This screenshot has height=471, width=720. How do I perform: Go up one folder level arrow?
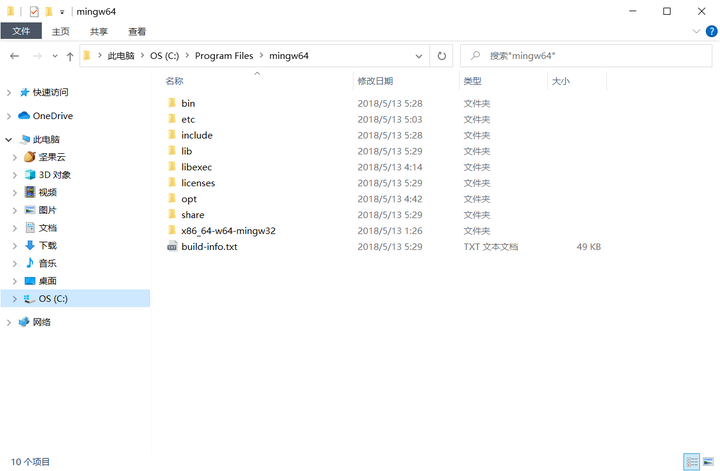(x=70, y=56)
